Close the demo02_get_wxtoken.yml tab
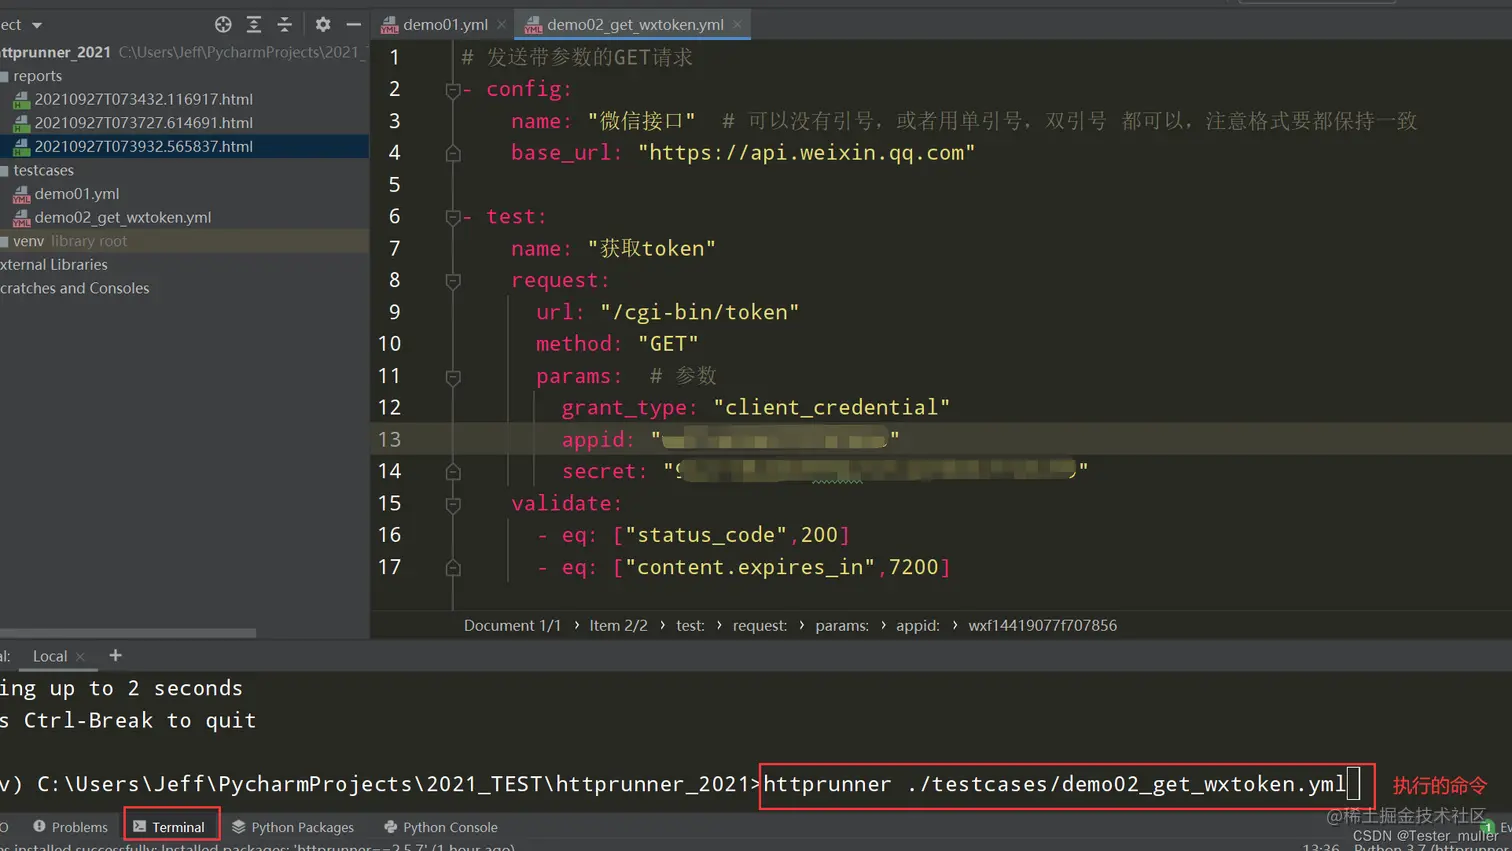Viewport: 1512px width, 851px height. [738, 24]
